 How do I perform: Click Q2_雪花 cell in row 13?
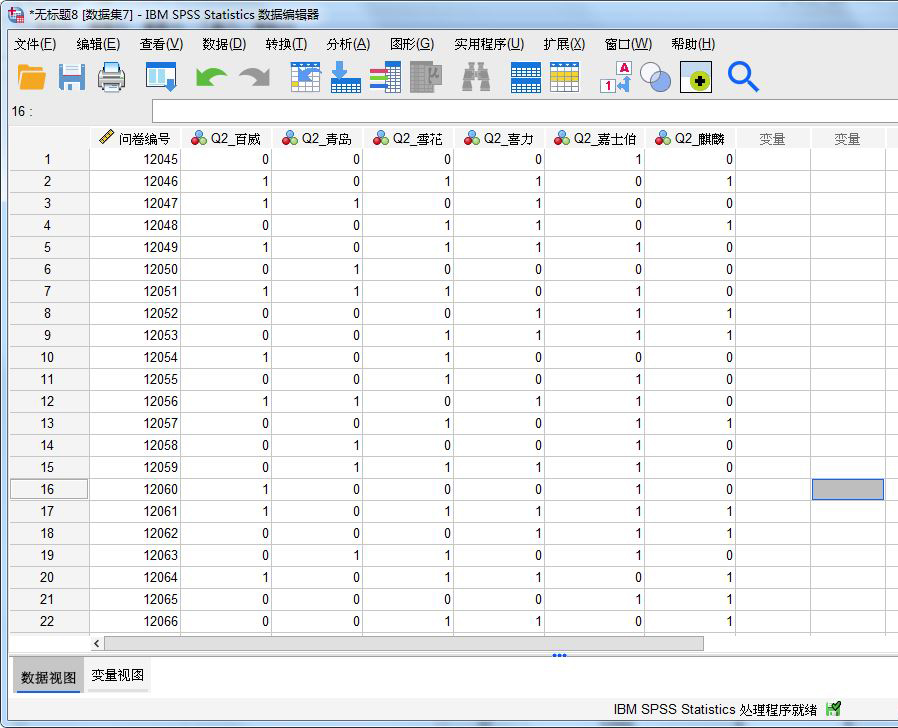[x=408, y=423]
